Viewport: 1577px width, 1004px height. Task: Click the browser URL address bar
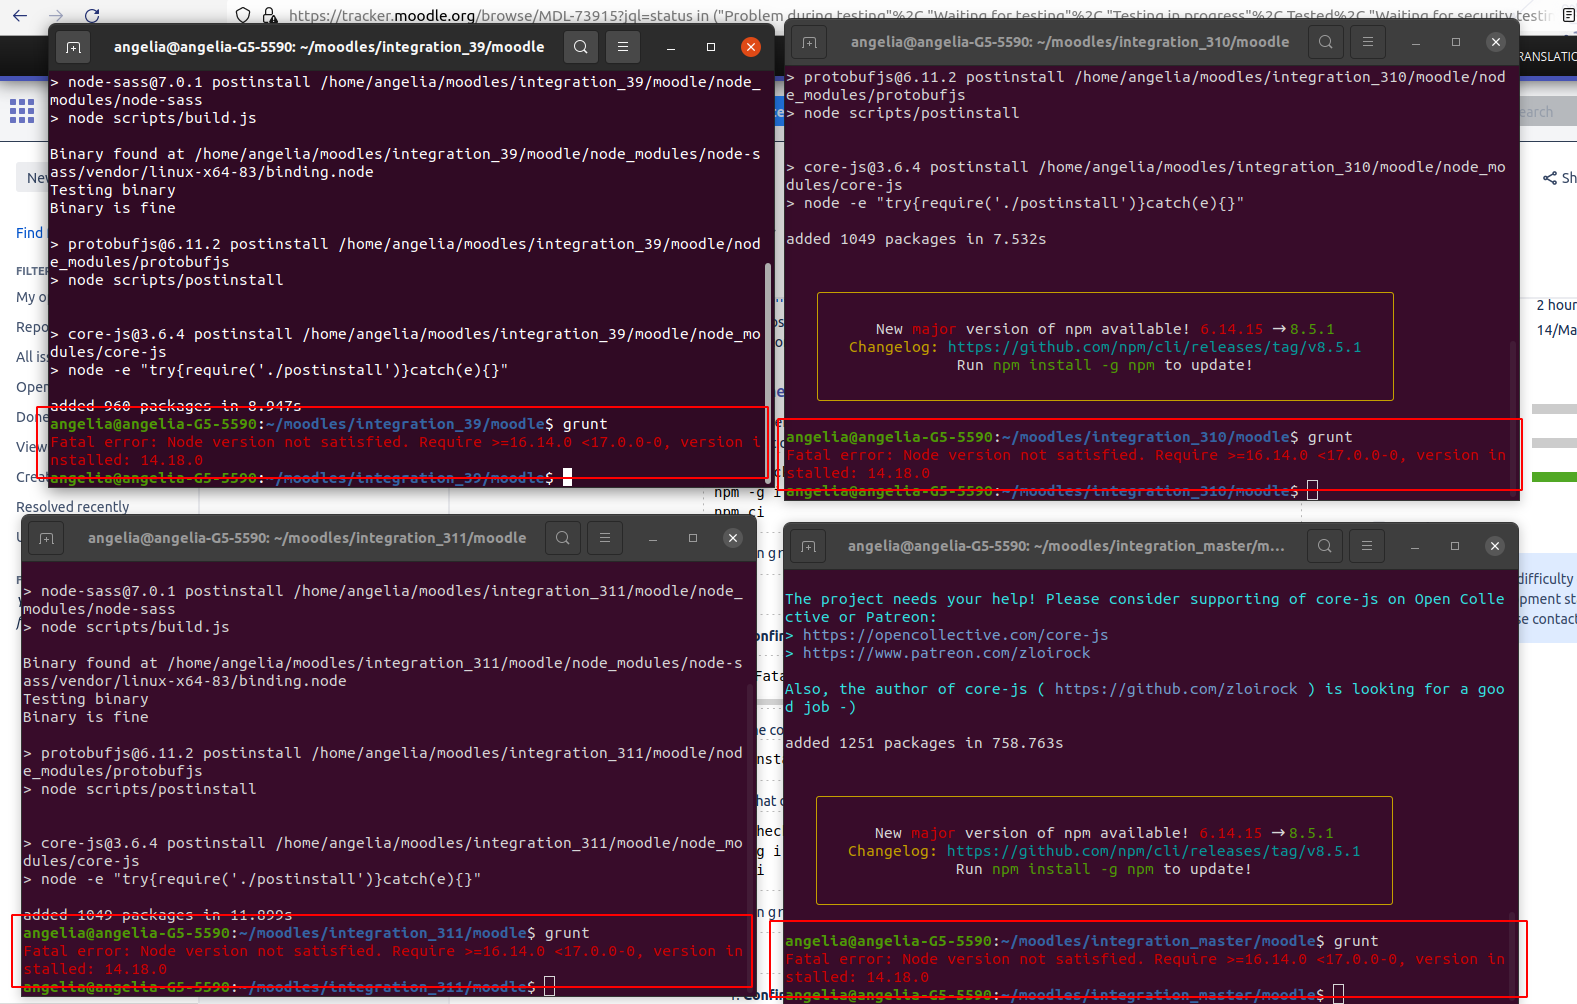[x=920, y=15]
